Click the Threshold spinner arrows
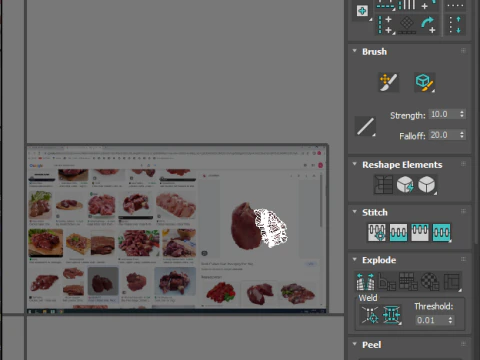The height and width of the screenshot is (360, 480). tap(451, 320)
